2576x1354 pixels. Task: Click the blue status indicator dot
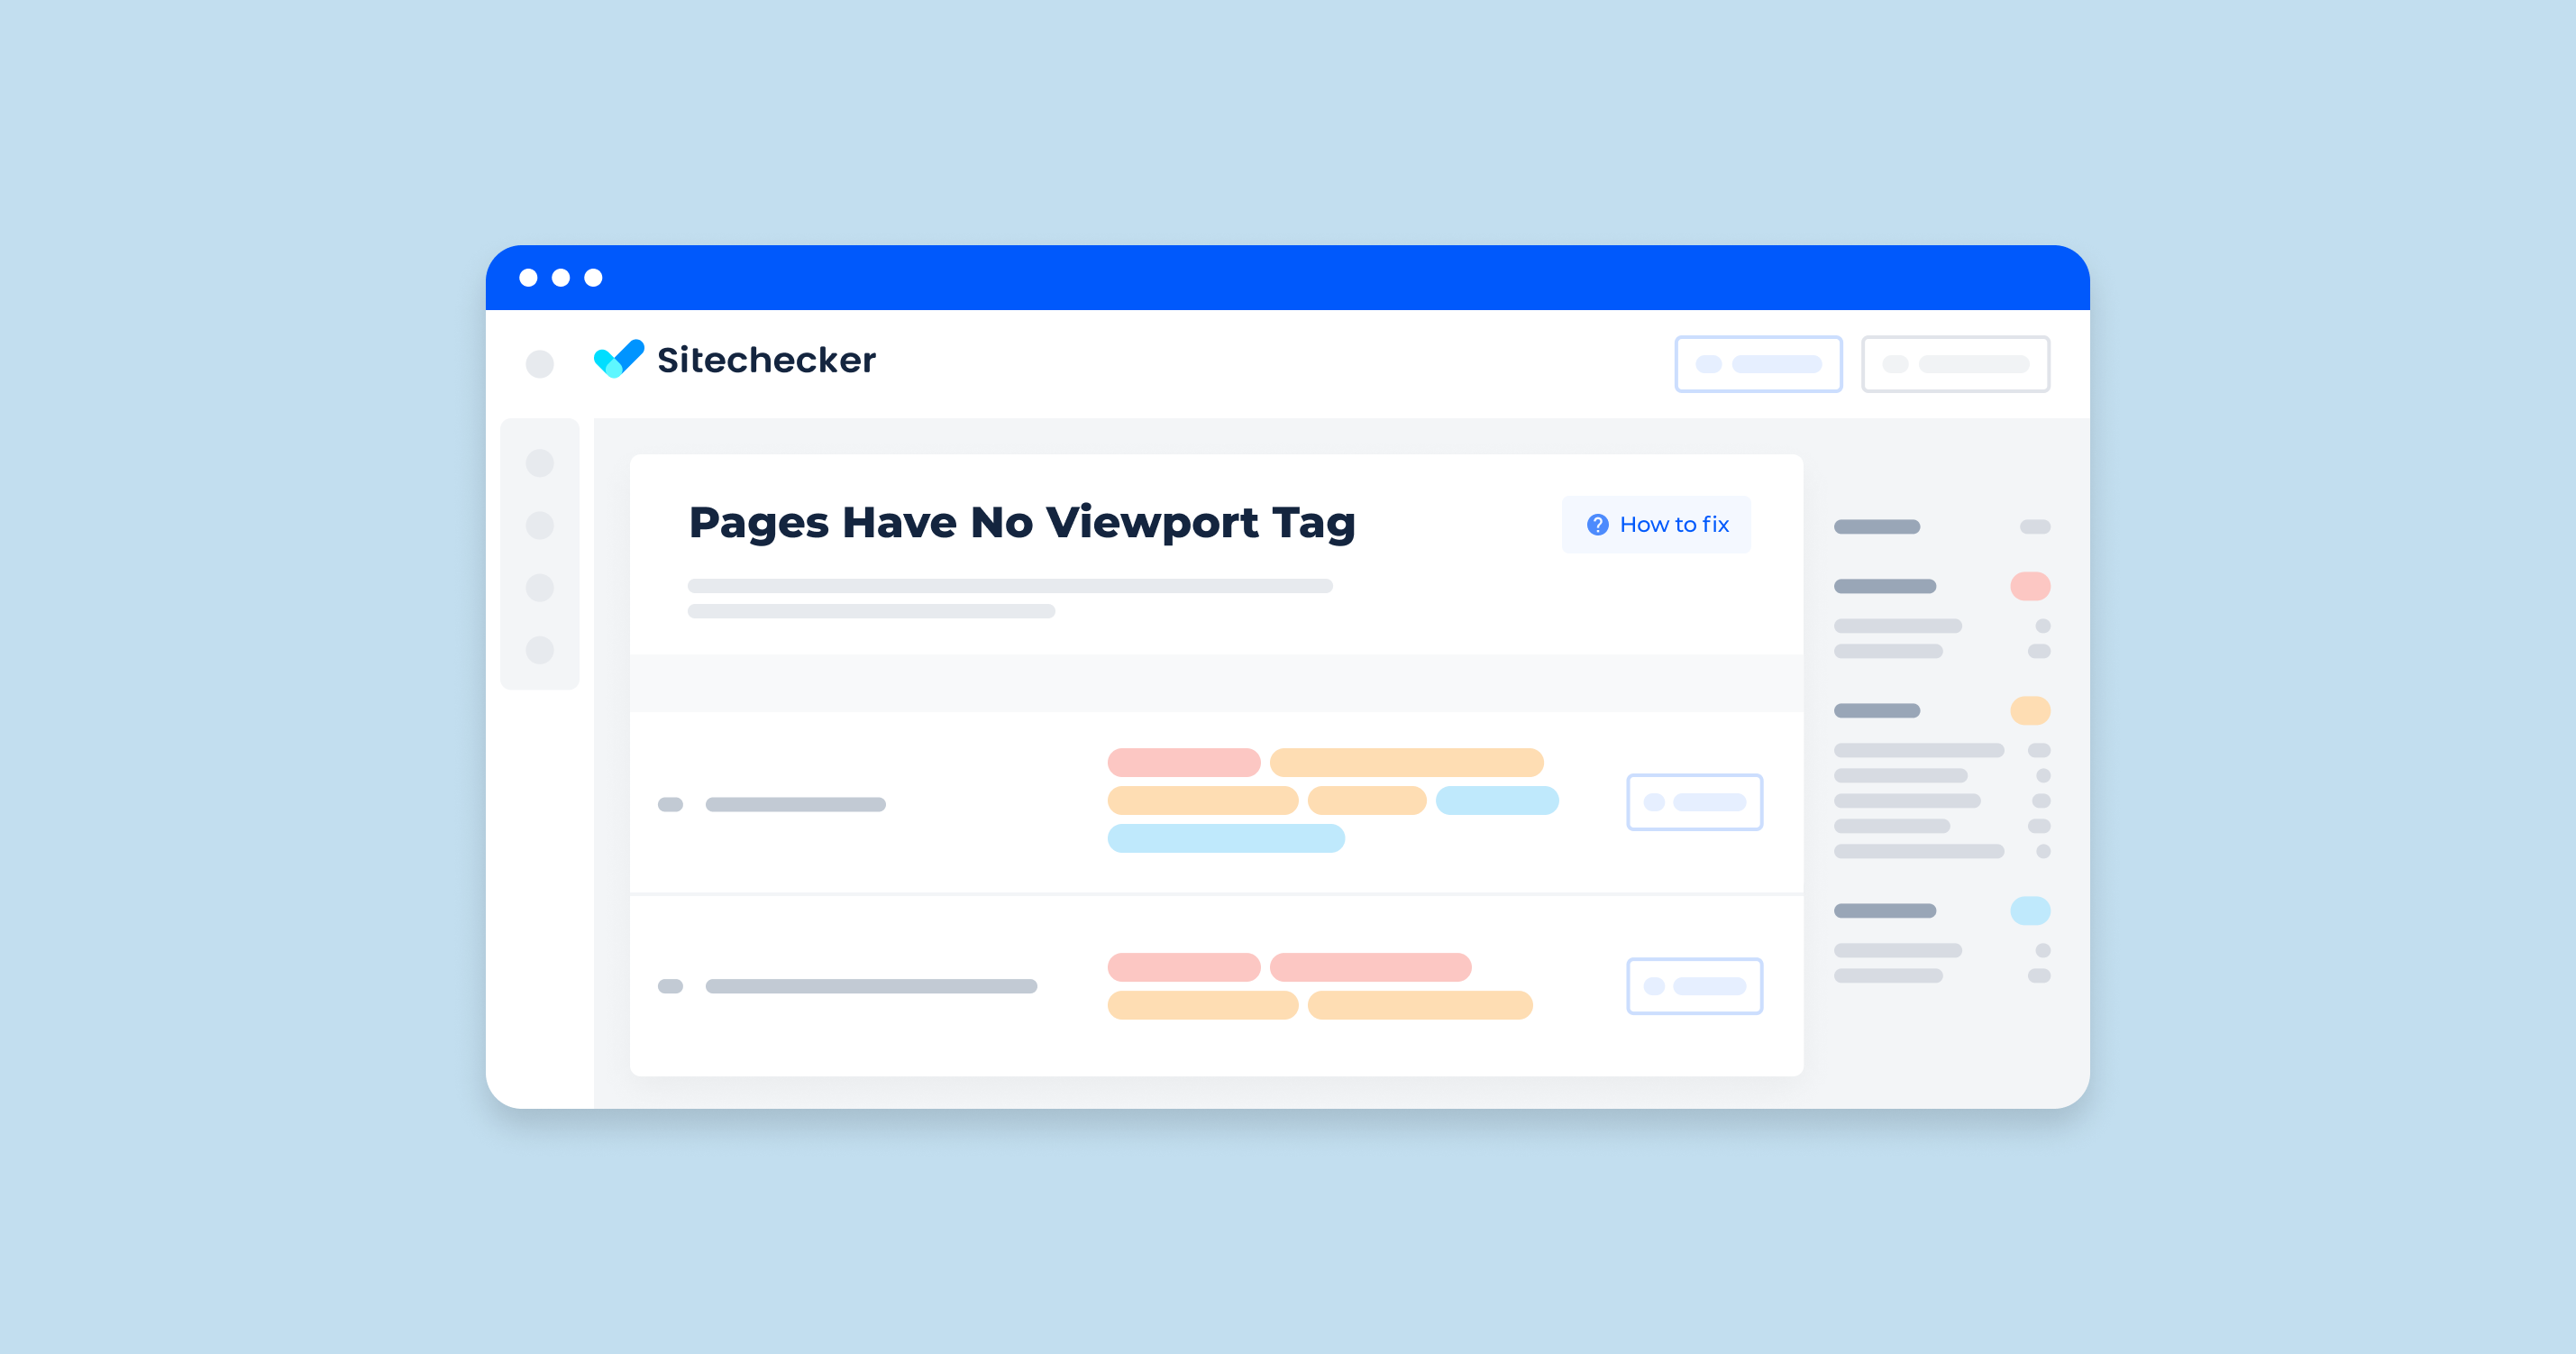(2029, 911)
